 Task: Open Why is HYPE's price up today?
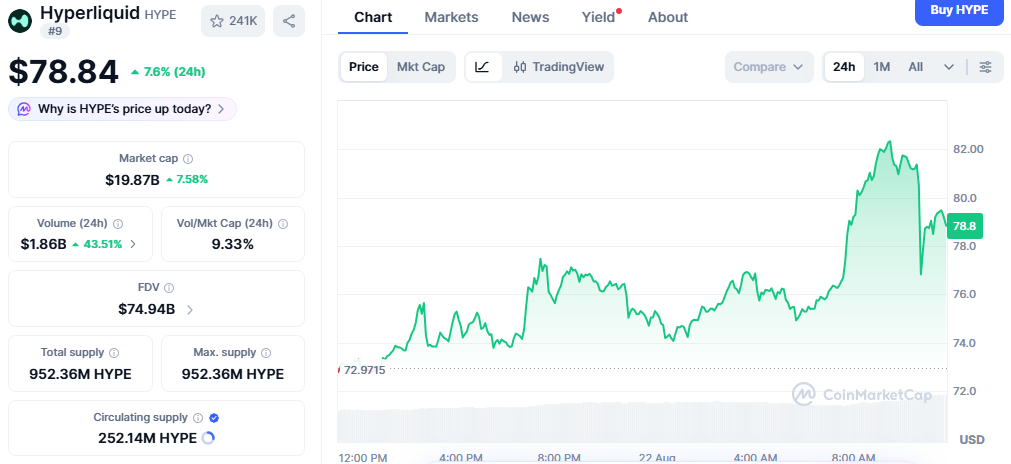coord(123,109)
